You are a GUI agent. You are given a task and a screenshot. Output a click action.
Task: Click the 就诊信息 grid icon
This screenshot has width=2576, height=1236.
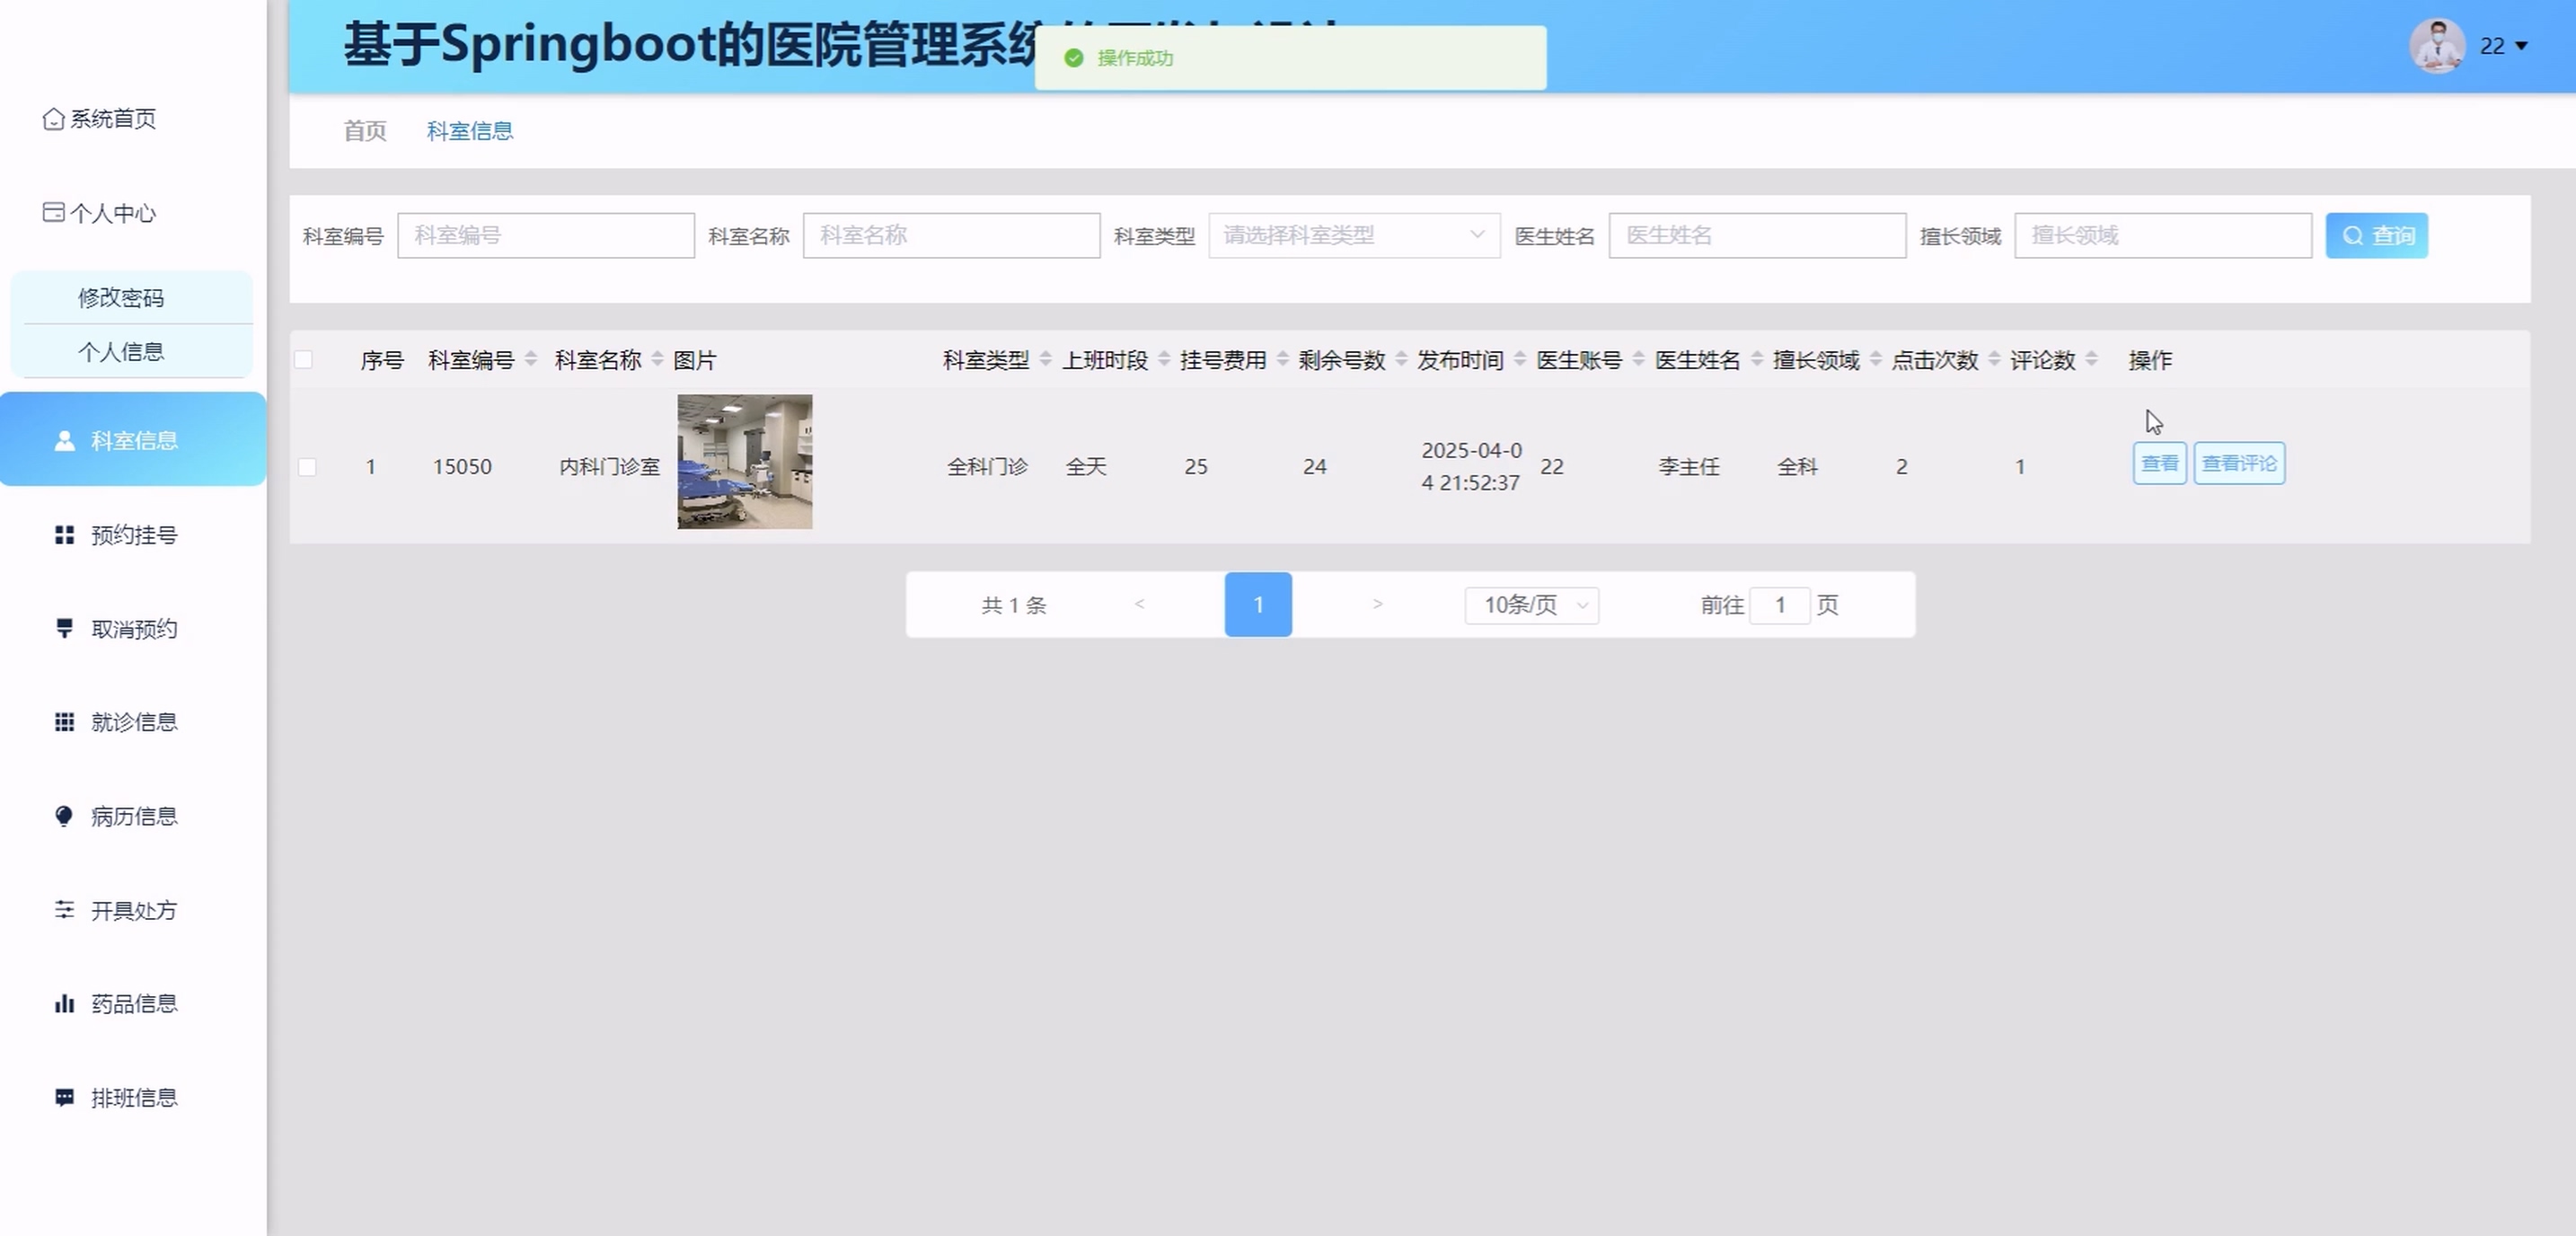(64, 722)
